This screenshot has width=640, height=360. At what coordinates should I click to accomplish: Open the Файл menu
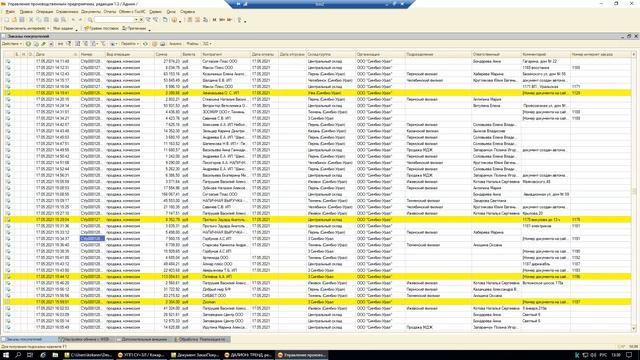tap(10, 12)
